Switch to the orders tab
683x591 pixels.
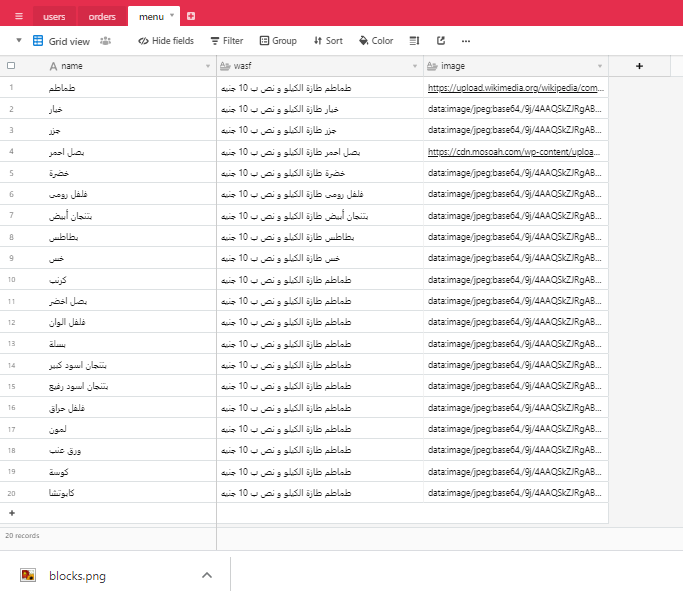coord(102,17)
